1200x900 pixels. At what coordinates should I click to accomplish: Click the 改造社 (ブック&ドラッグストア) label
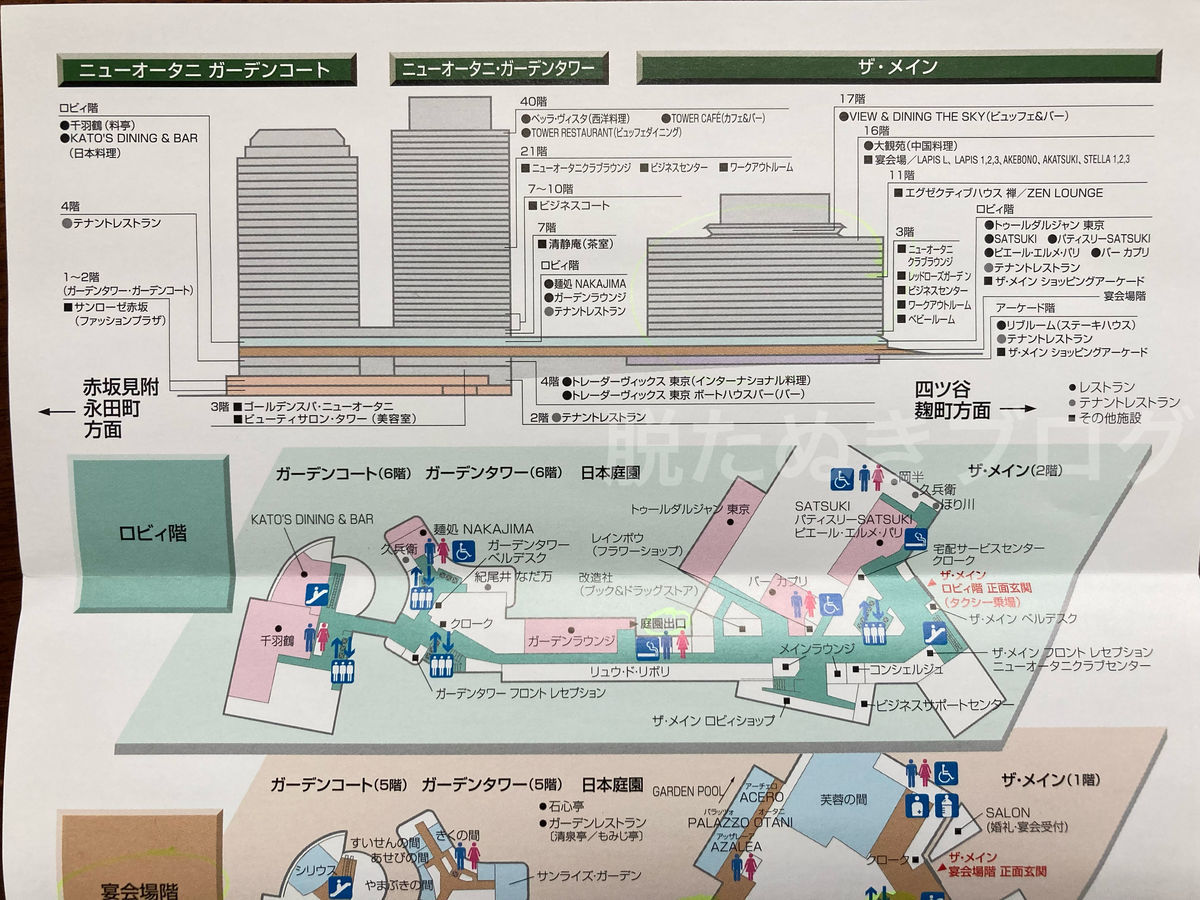(x=636, y=584)
